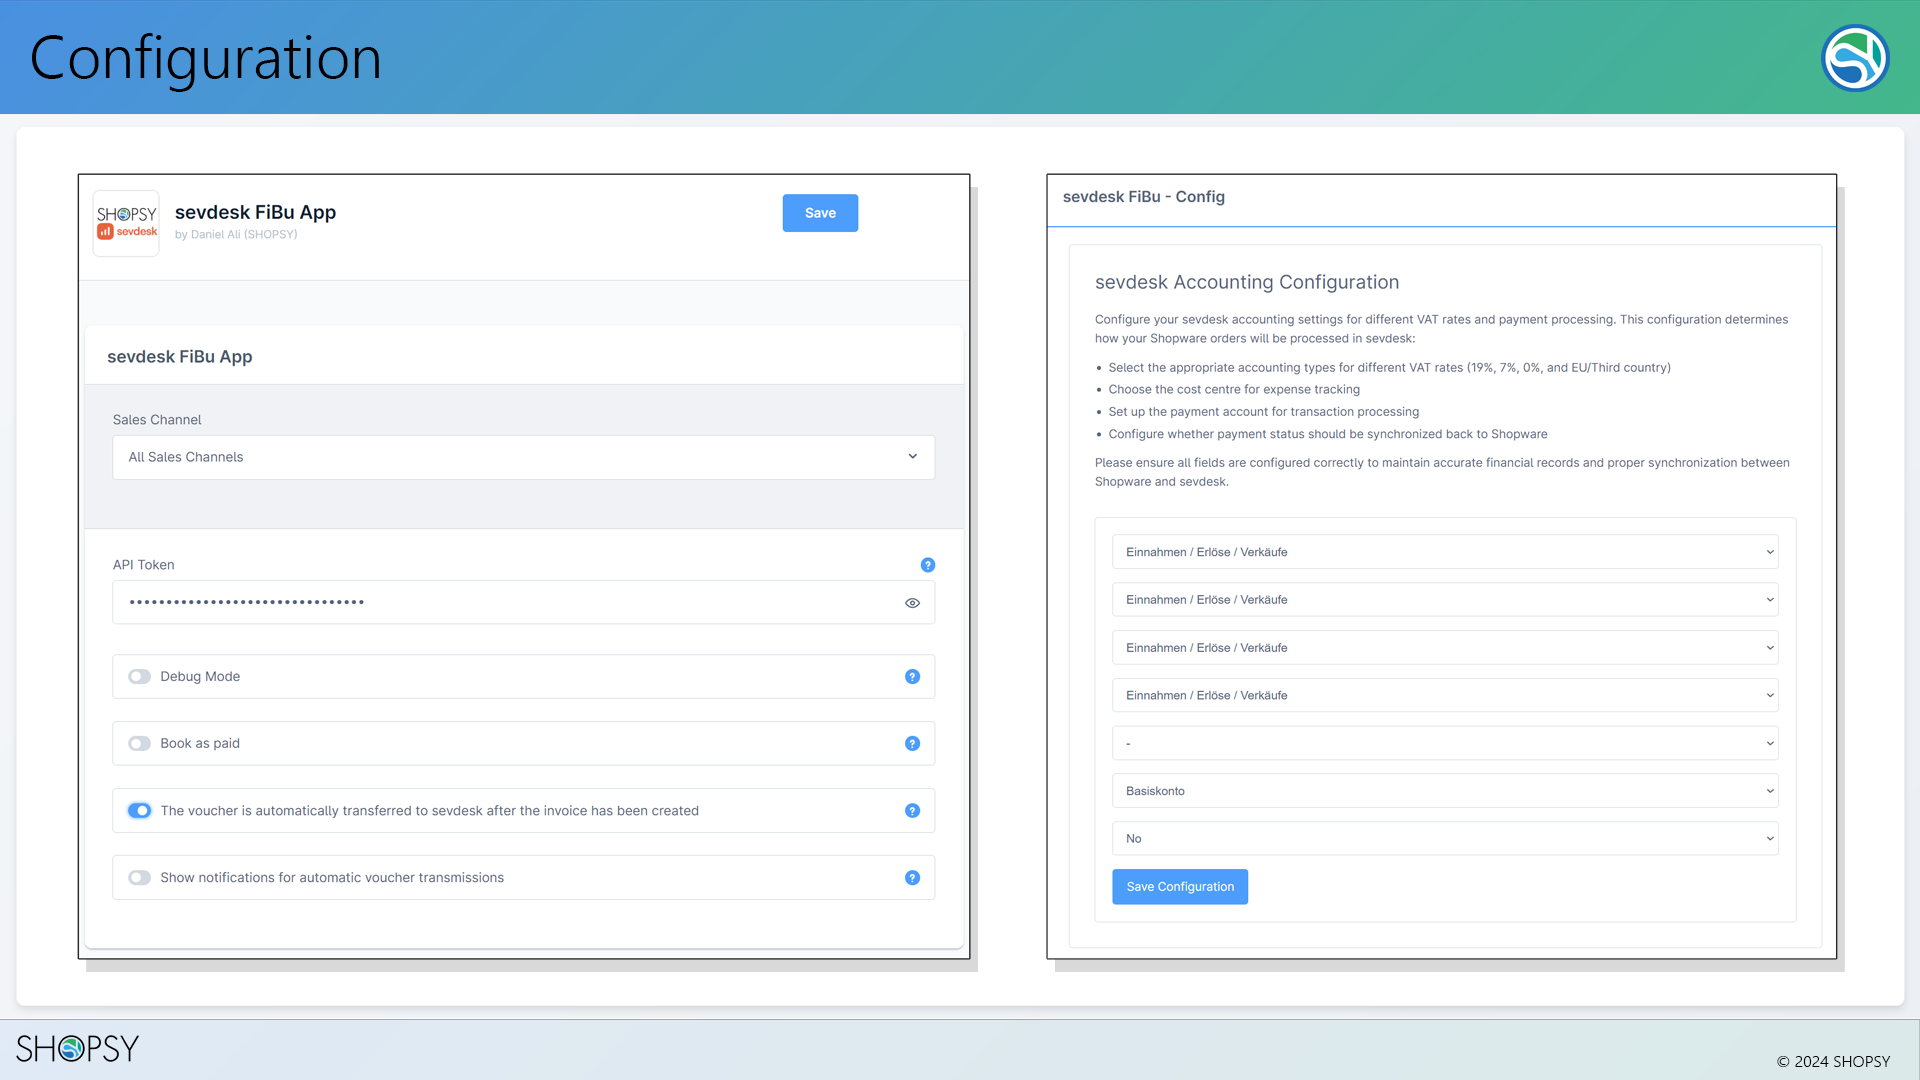Open the second Einnahmen / Erlöse / Verkäufe dropdown
The image size is (1920, 1080).
[1445, 600]
